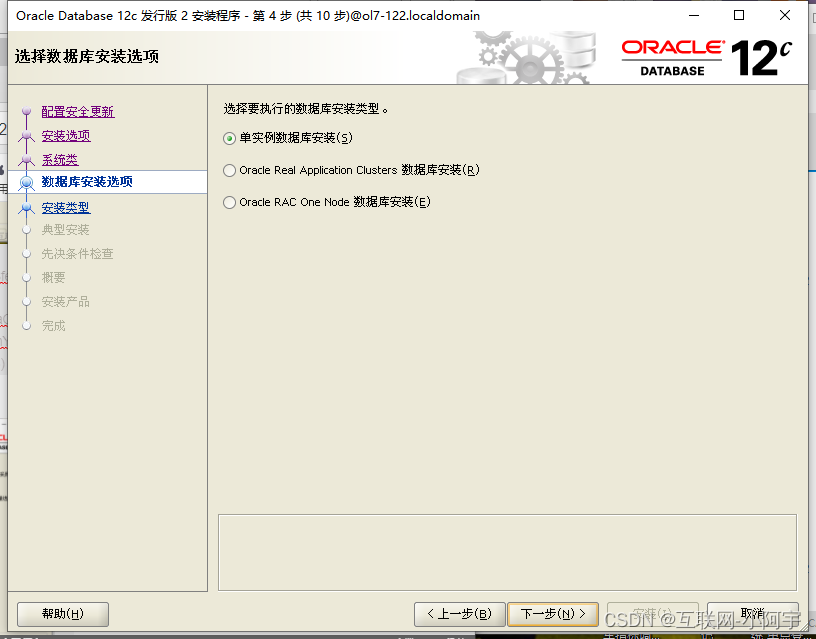Image resolution: width=816 pixels, height=639 pixels.
Task: Click the 安装产品 step label
Action: (x=66, y=301)
